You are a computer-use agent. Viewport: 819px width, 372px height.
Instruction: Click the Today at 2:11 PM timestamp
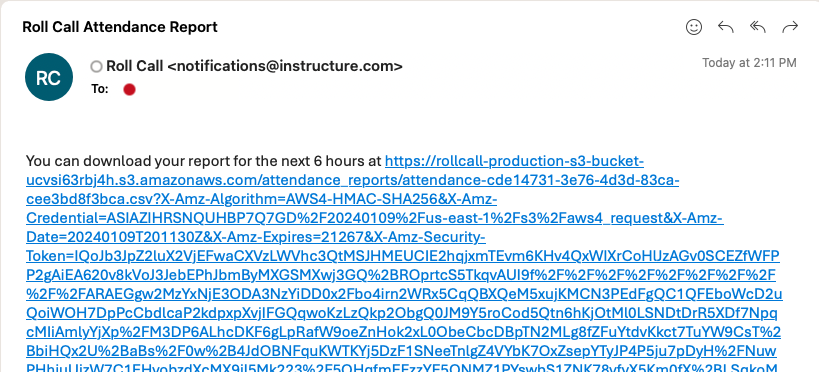tap(749, 63)
